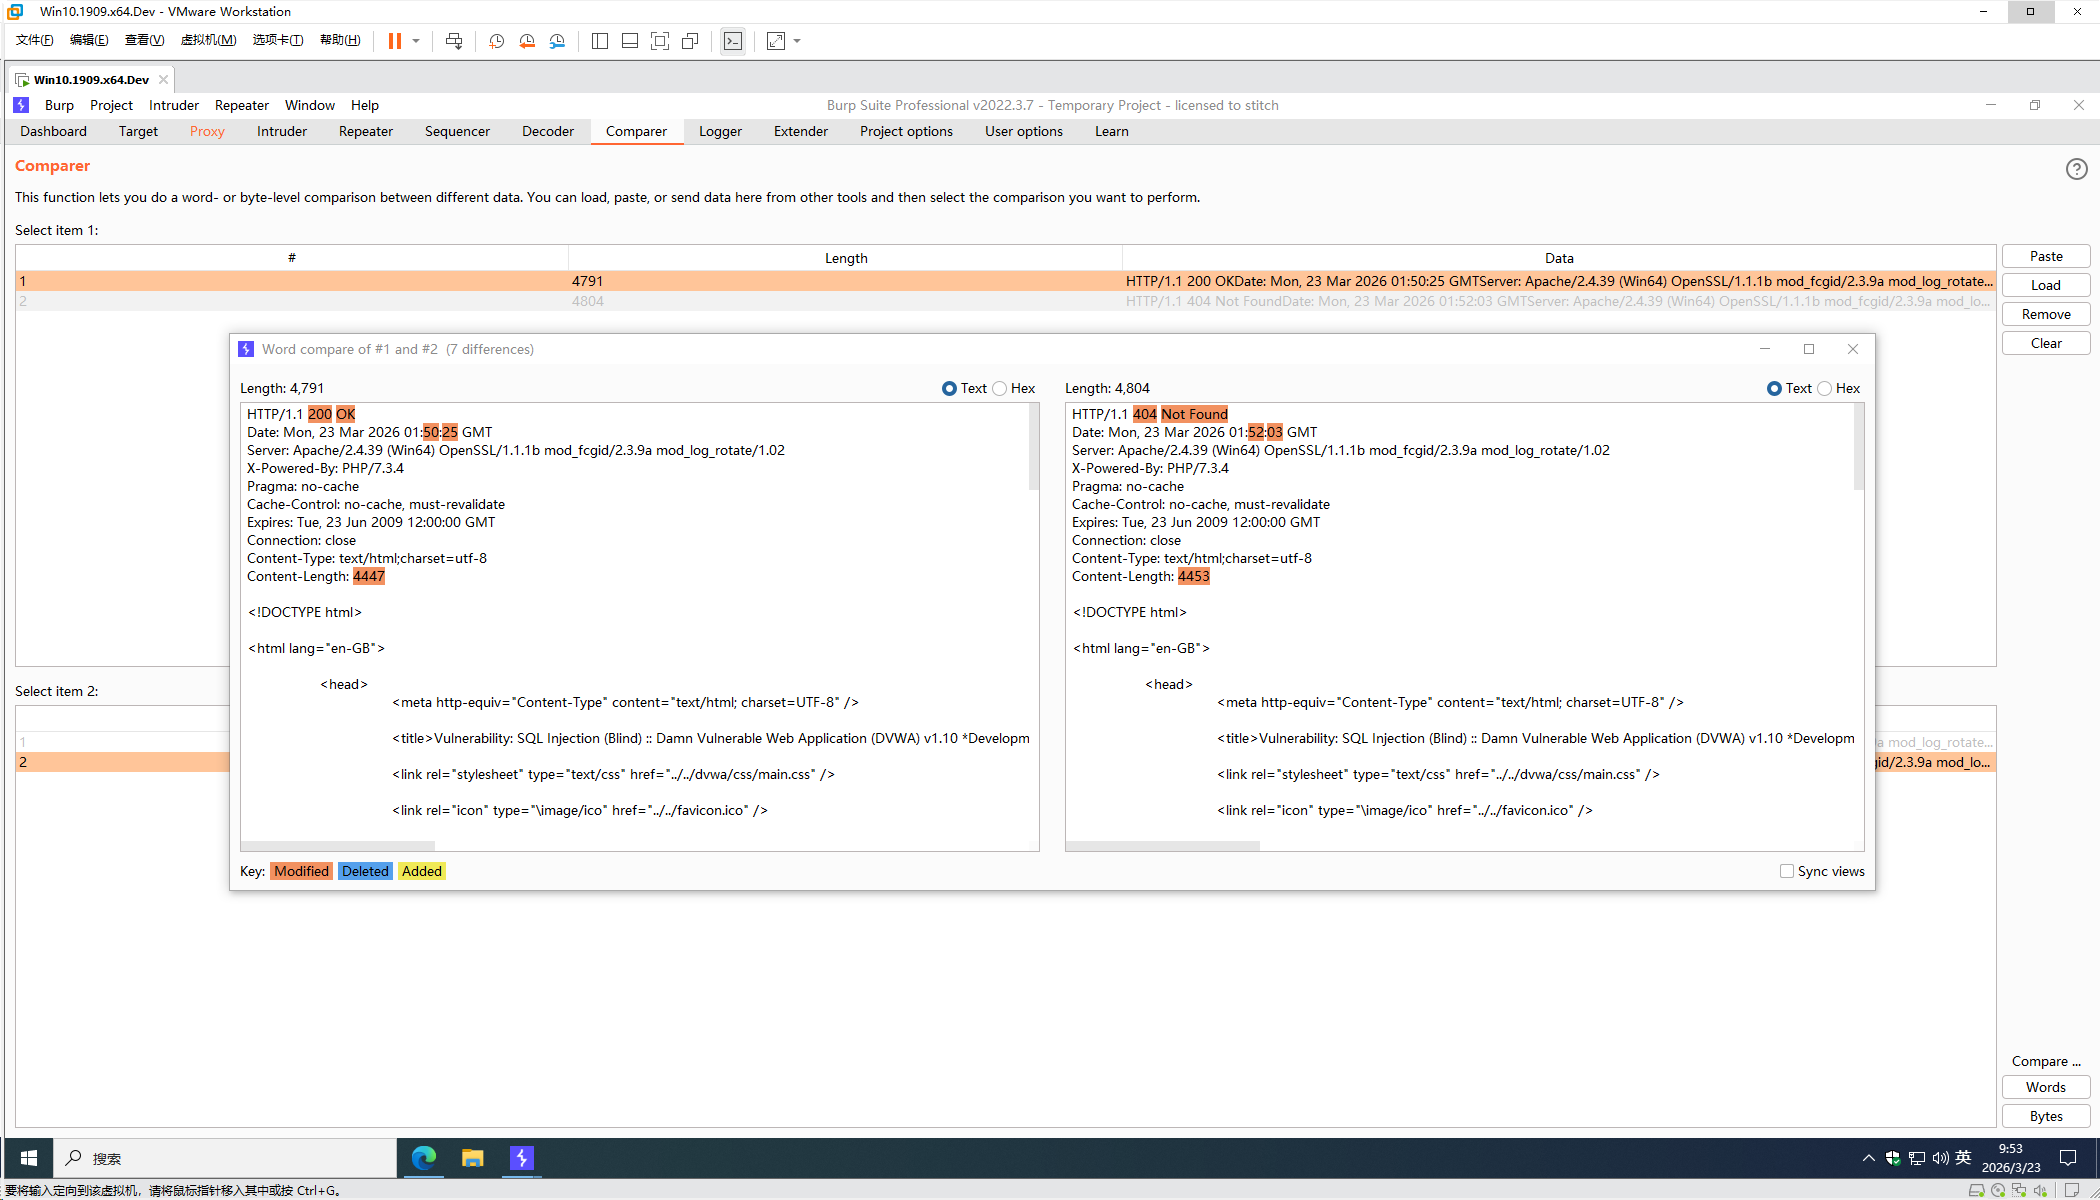Click the revert to snapshot icon
2100x1200 pixels.
tap(527, 41)
